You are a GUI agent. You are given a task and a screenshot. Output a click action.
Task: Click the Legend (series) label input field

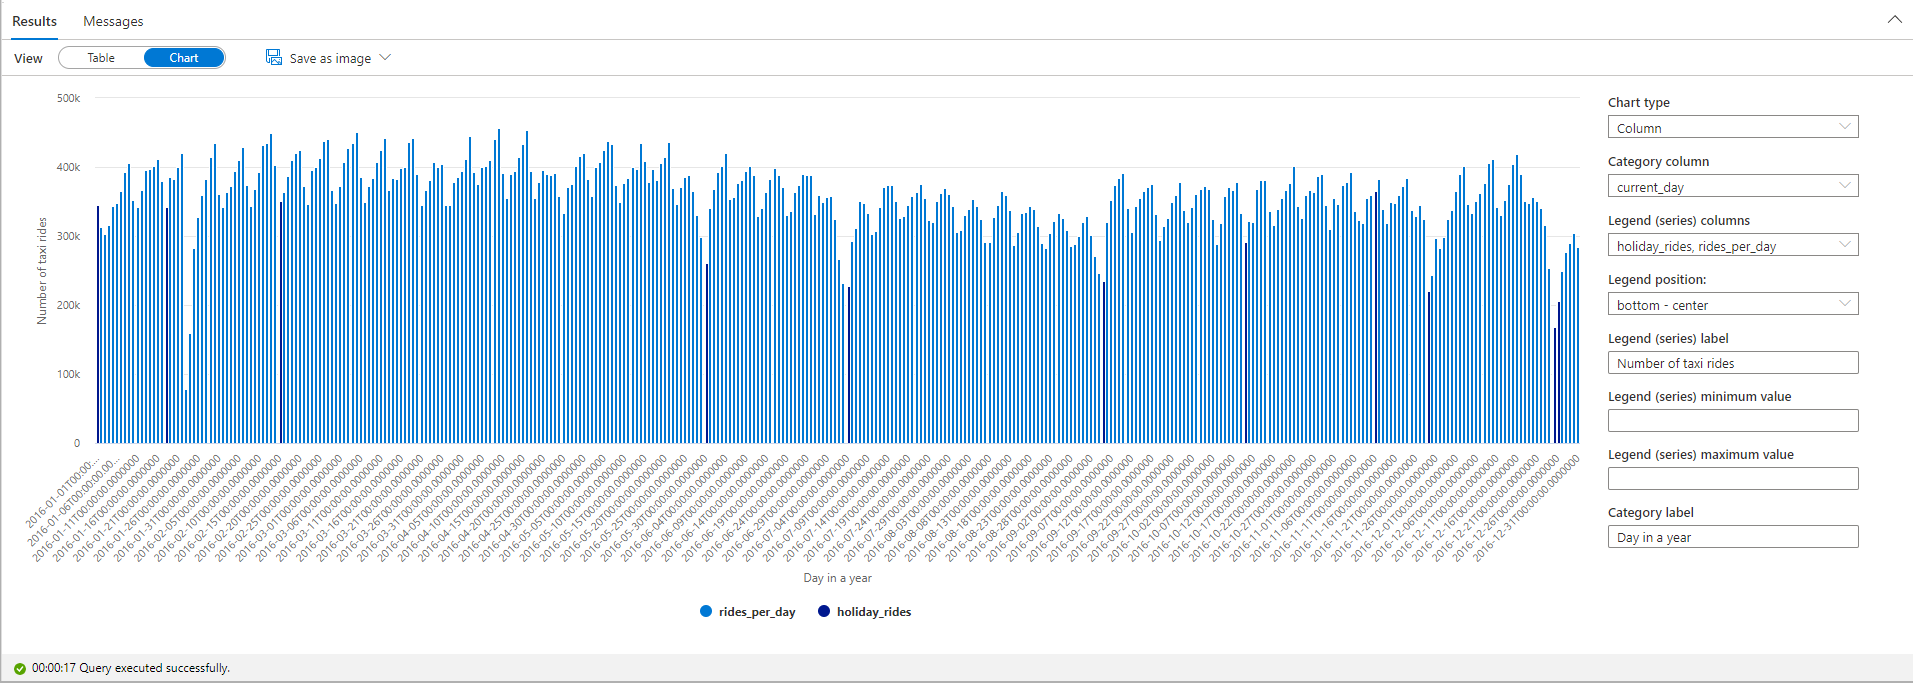coord(1732,363)
